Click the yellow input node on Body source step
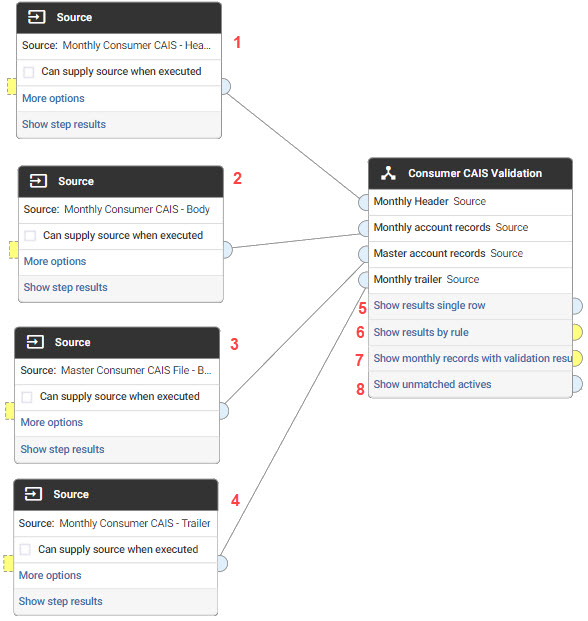The width and height of the screenshot is (588, 621). coord(14,250)
